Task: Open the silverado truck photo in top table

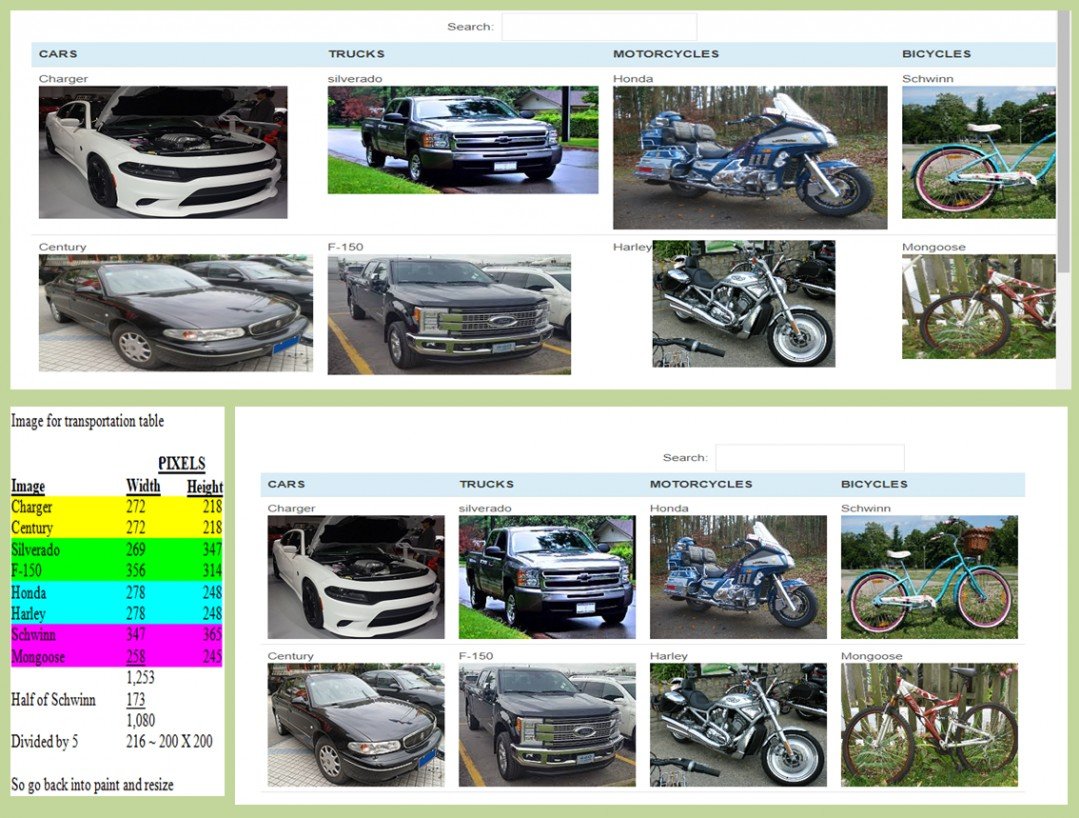Action: tap(463, 140)
